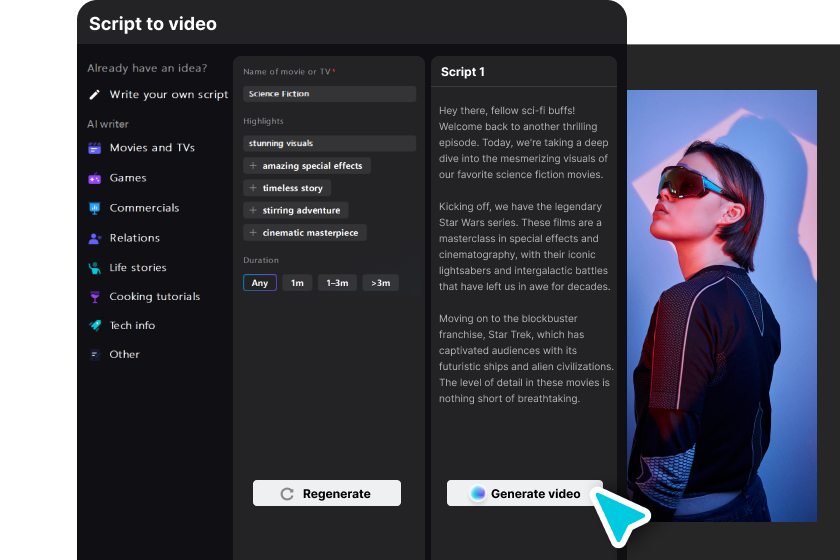Add the stirring adventure highlight
Image resolution: width=840 pixels, height=560 pixels.
[x=296, y=210]
